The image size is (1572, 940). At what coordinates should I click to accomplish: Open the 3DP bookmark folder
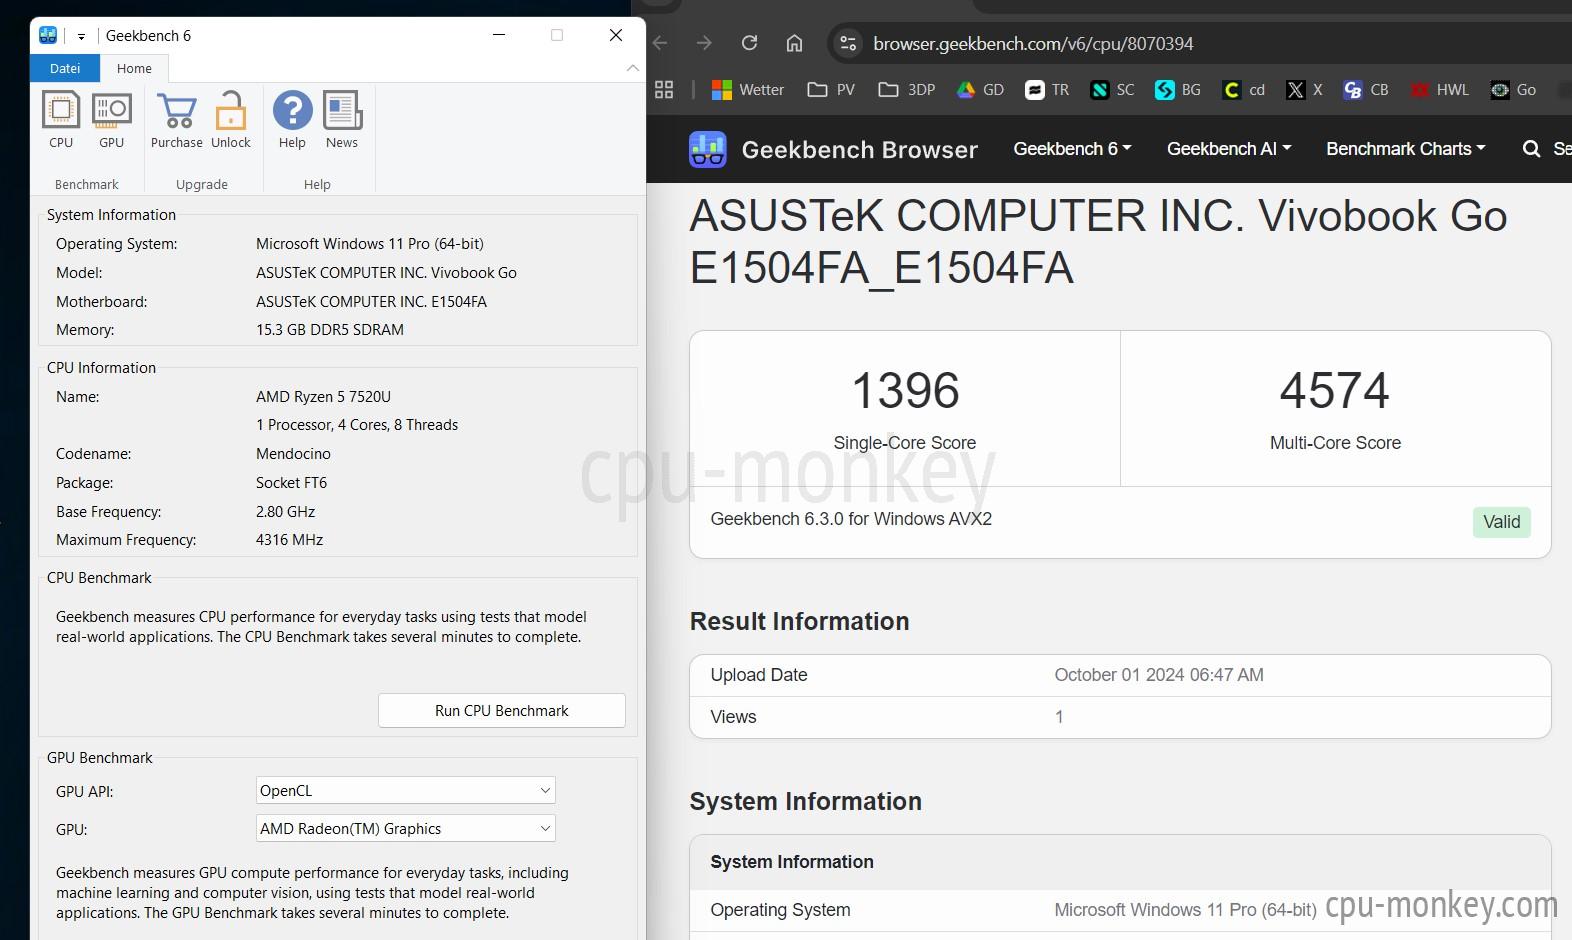[x=907, y=89]
